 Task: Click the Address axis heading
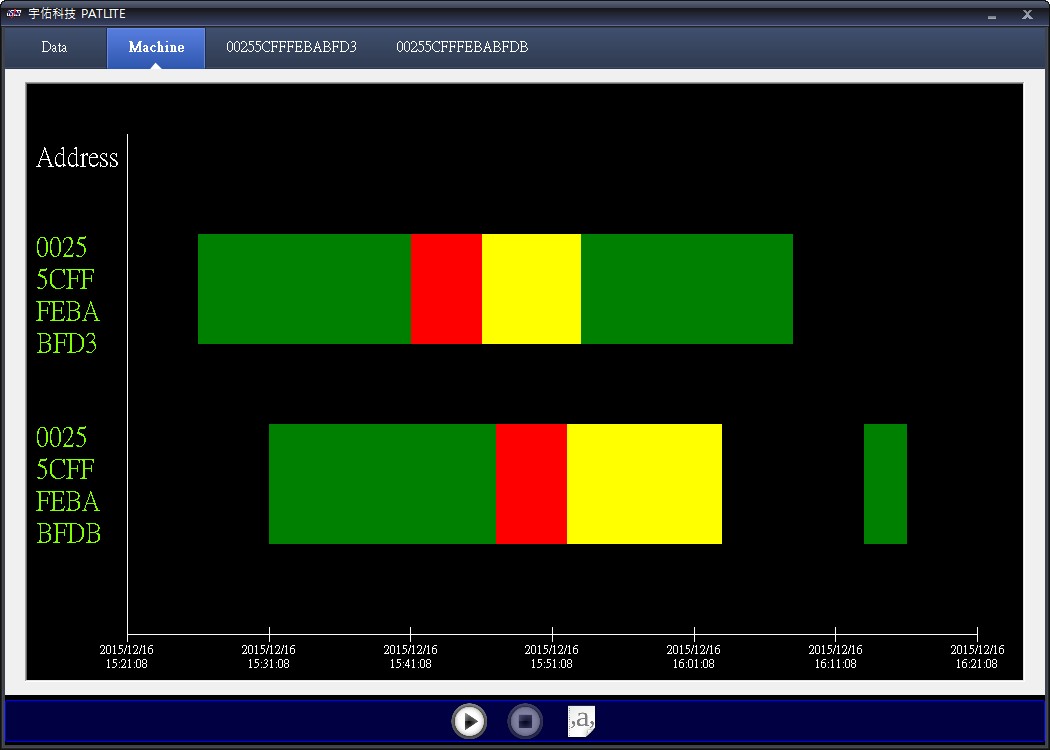[x=77, y=157]
